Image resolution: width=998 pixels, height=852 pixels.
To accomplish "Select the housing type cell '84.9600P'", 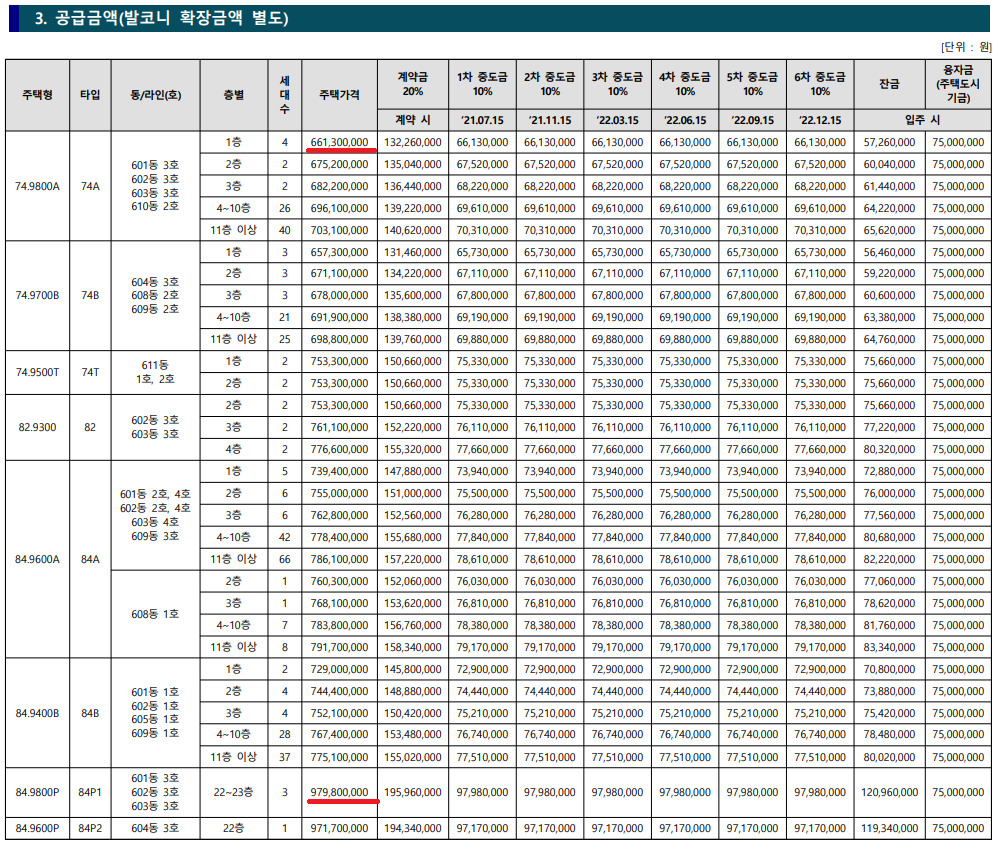I will 38,828.
